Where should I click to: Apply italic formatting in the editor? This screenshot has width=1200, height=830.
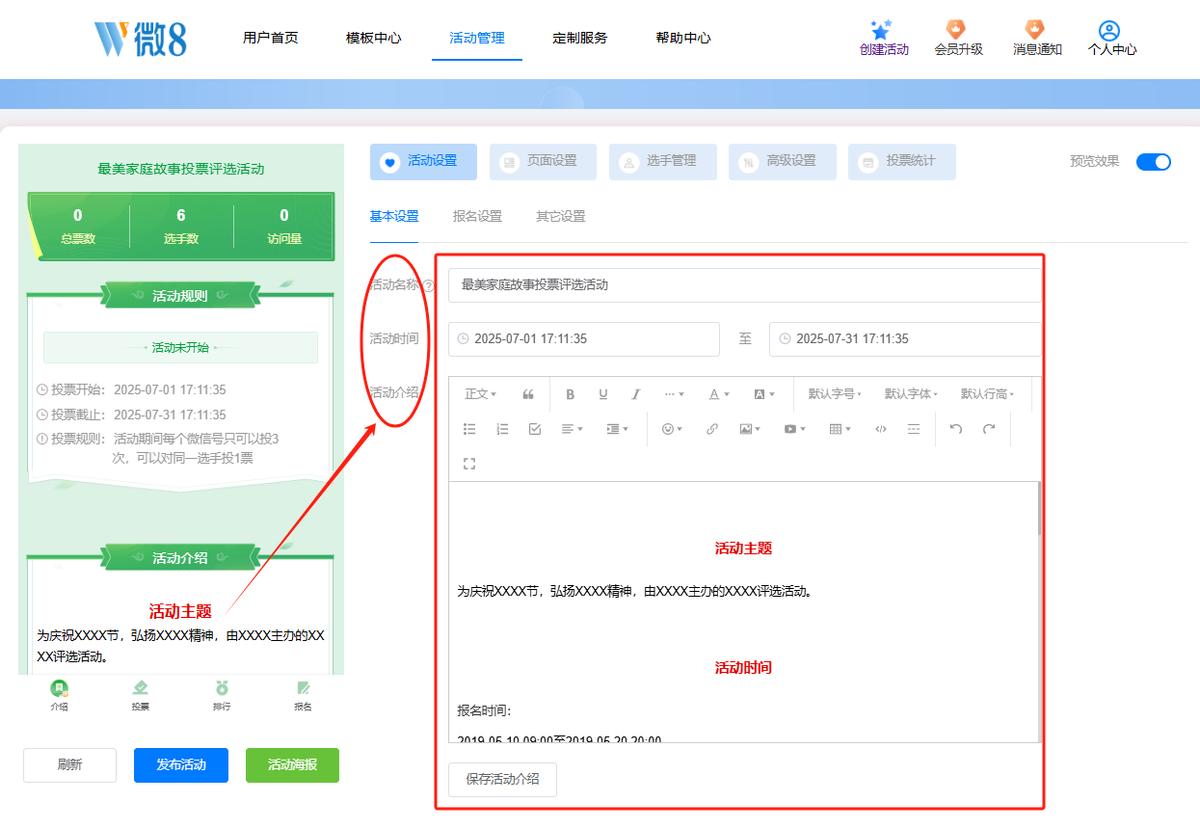click(x=635, y=394)
